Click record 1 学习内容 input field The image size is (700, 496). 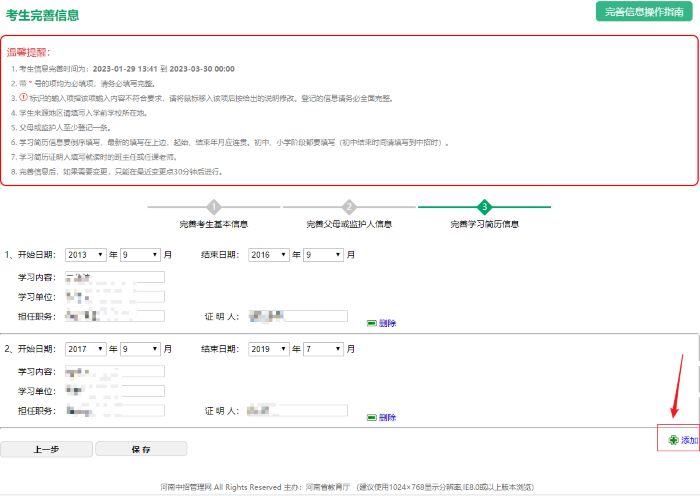pyautogui.click(x=115, y=277)
